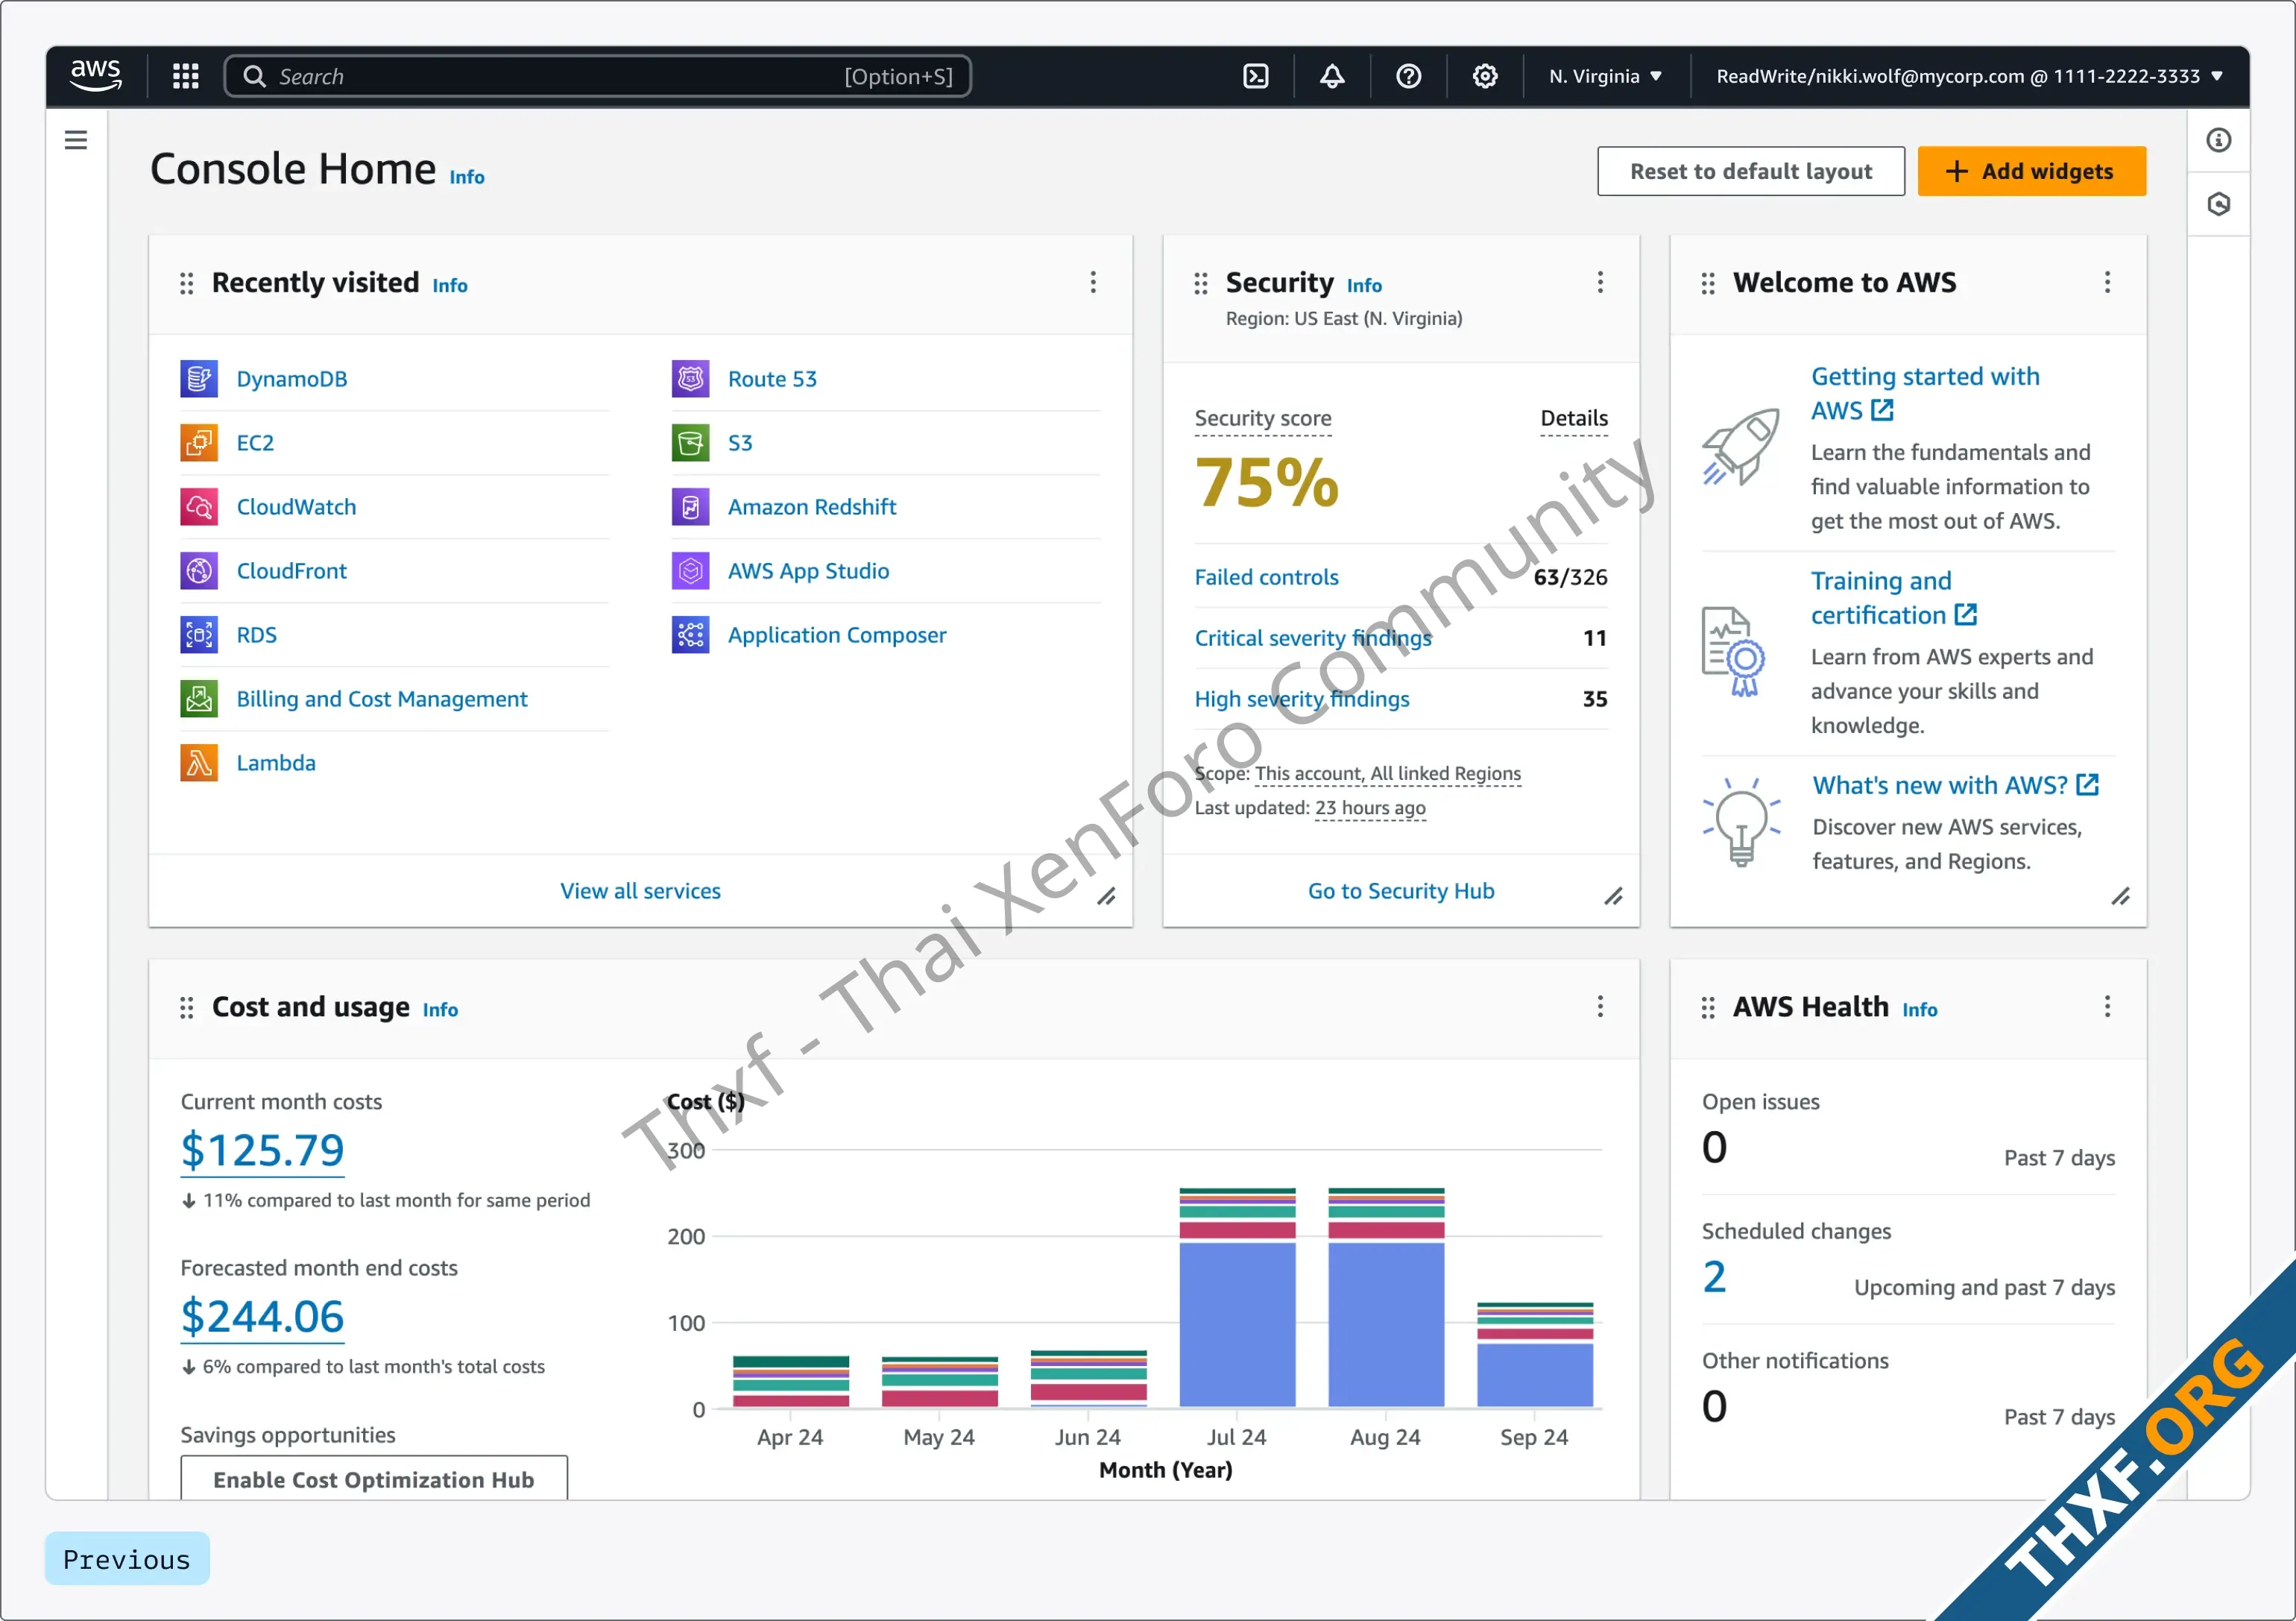Open High severity findings link
Viewport: 2296px width, 1621px height.
click(1302, 699)
